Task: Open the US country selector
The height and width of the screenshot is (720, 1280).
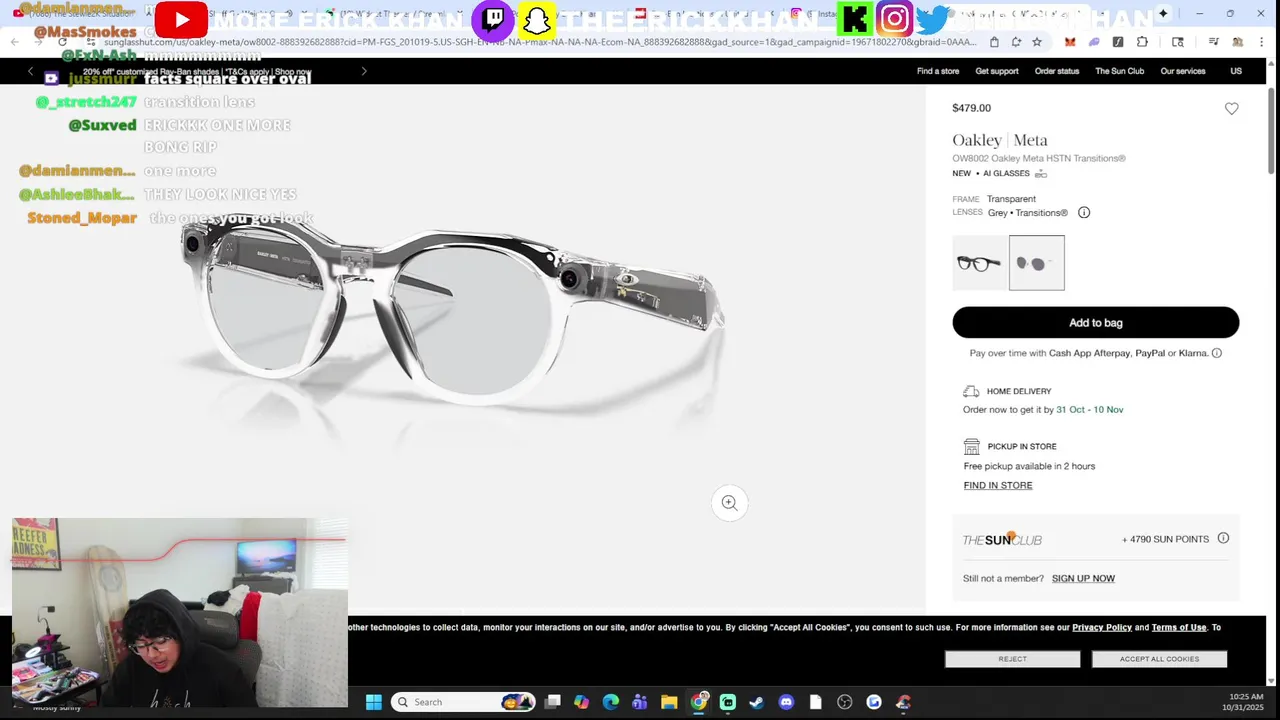Action: coord(1236,71)
